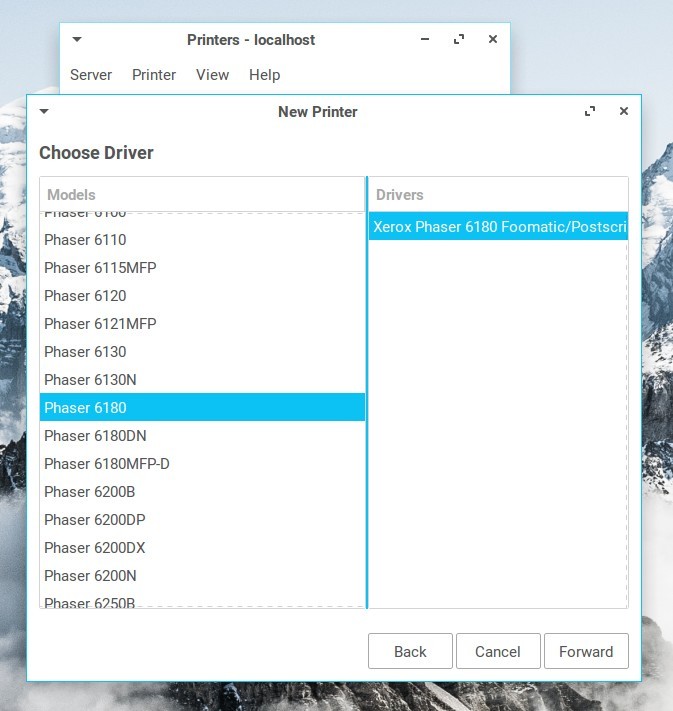Choose Phaser 6130N from models list
Viewport: 673px width, 711px height.
pyautogui.click(x=90, y=380)
